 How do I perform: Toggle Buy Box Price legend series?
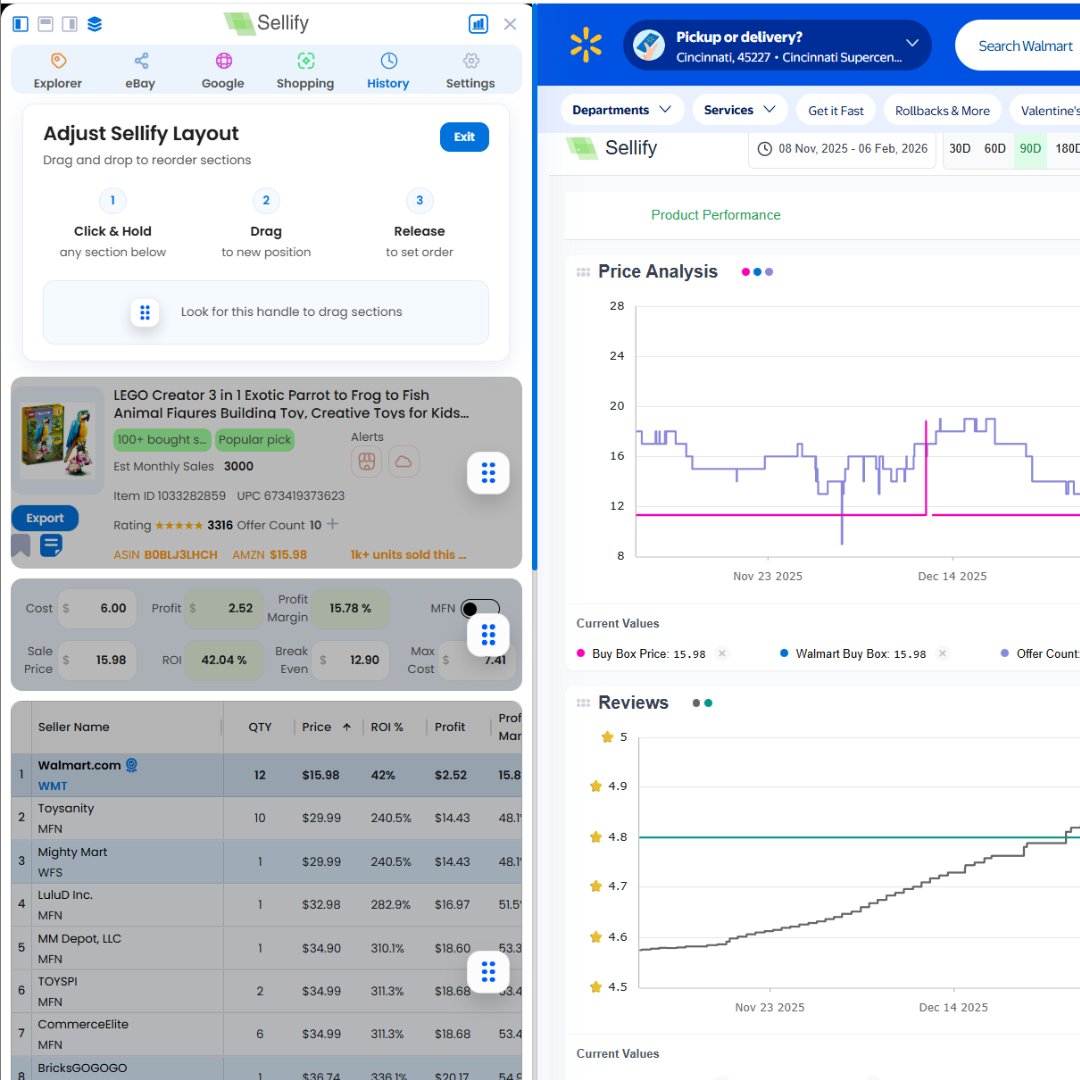[x=641, y=654]
